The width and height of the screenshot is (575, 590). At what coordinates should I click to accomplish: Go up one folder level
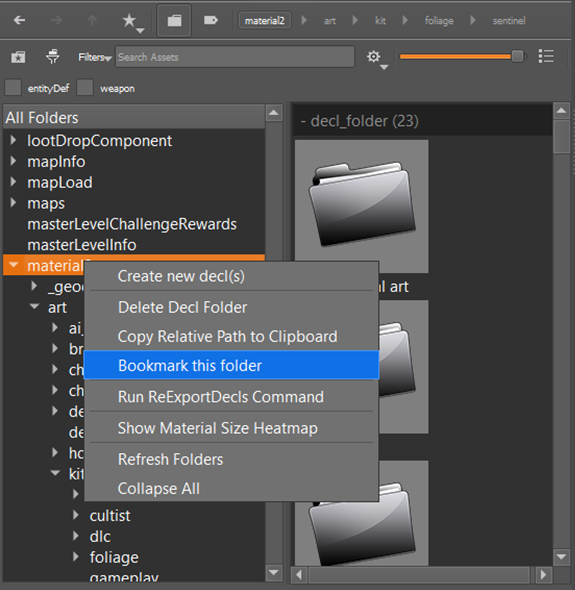(92, 20)
